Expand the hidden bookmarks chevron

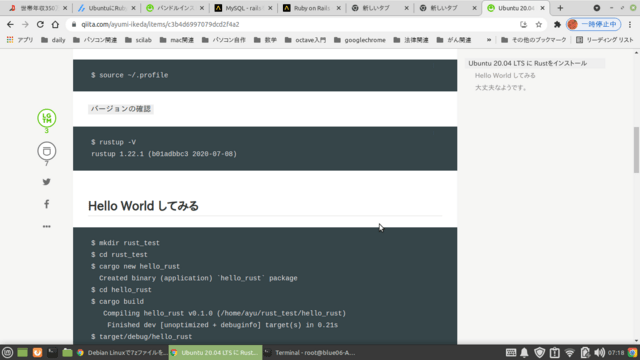pyautogui.click(x=489, y=40)
